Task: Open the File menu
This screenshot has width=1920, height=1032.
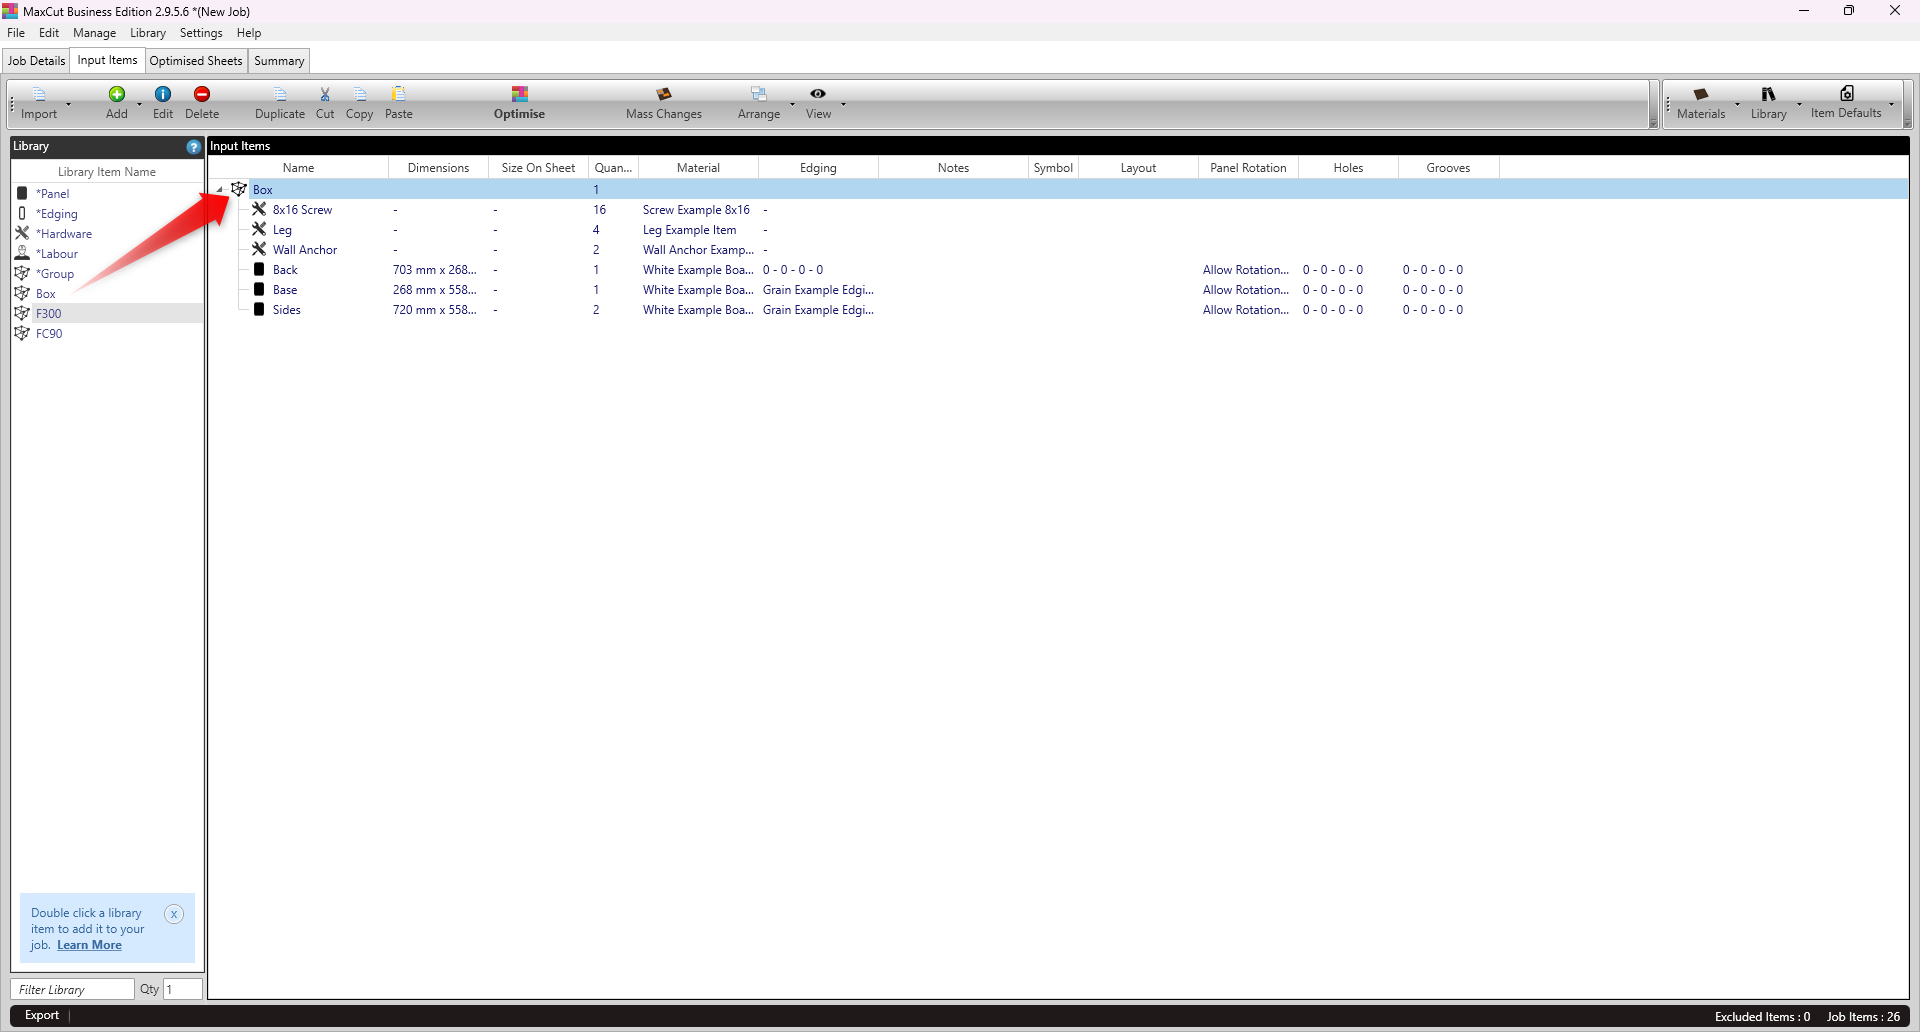Action: pos(16,33)
